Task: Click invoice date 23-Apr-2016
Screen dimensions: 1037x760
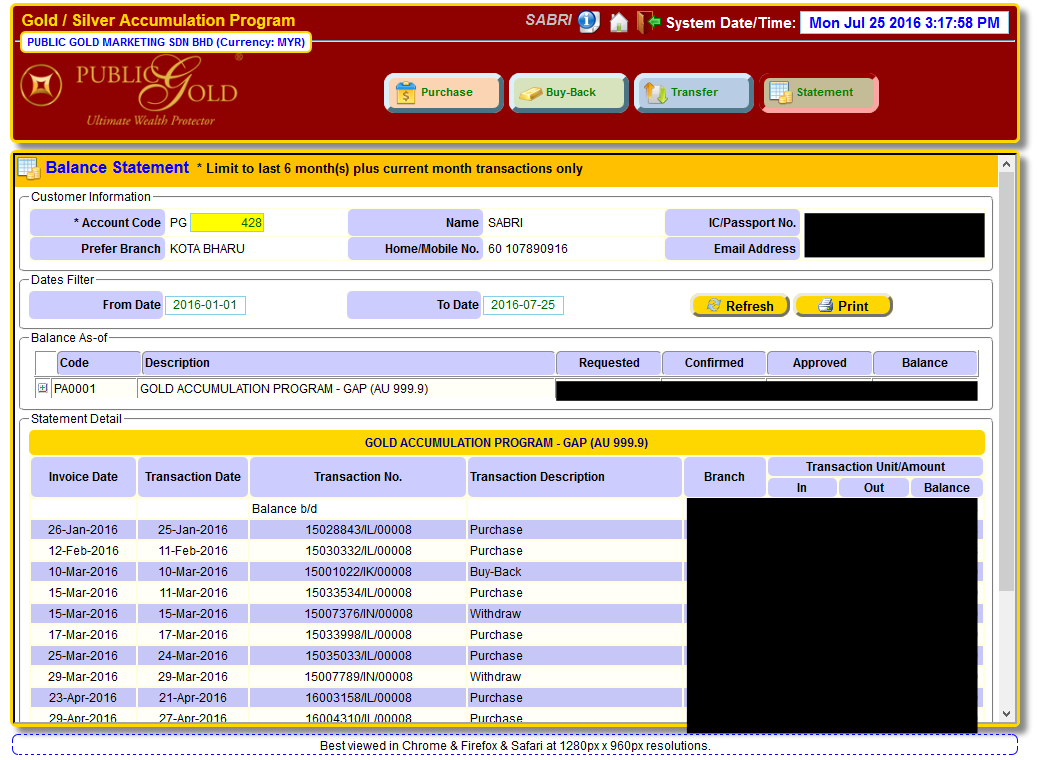Action: pos(83,698)
